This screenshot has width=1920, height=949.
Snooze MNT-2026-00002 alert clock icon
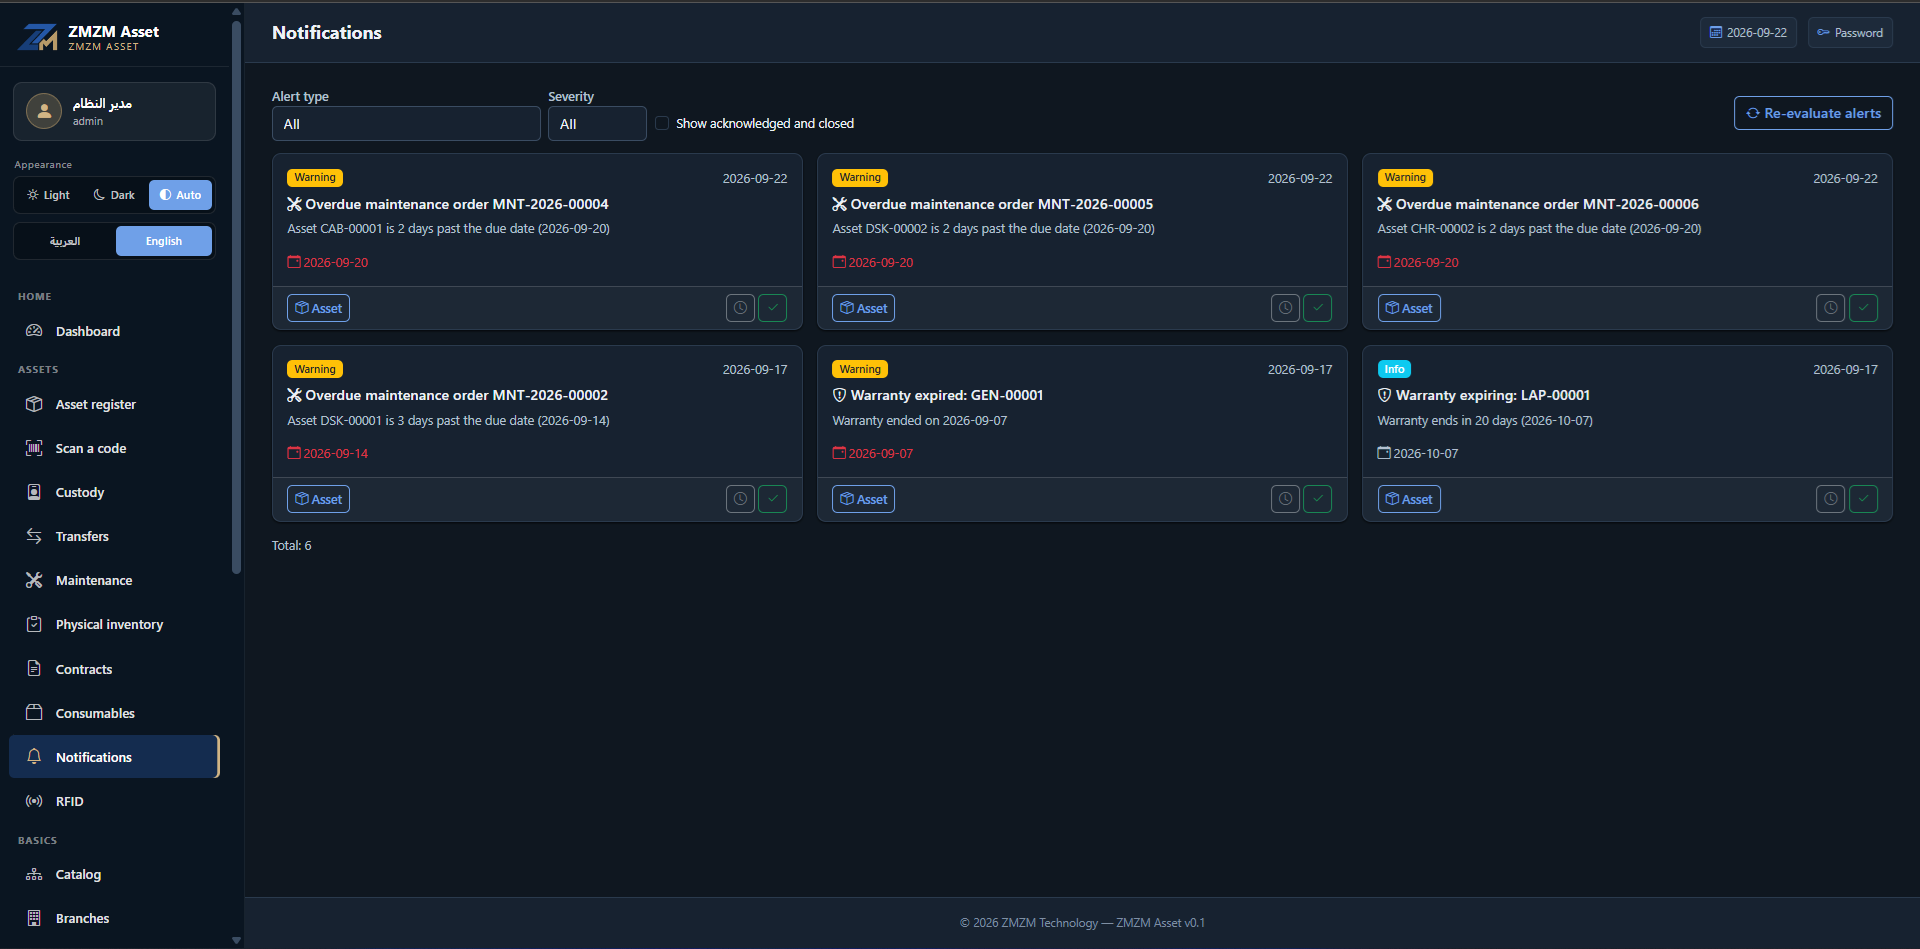(740, 499)
